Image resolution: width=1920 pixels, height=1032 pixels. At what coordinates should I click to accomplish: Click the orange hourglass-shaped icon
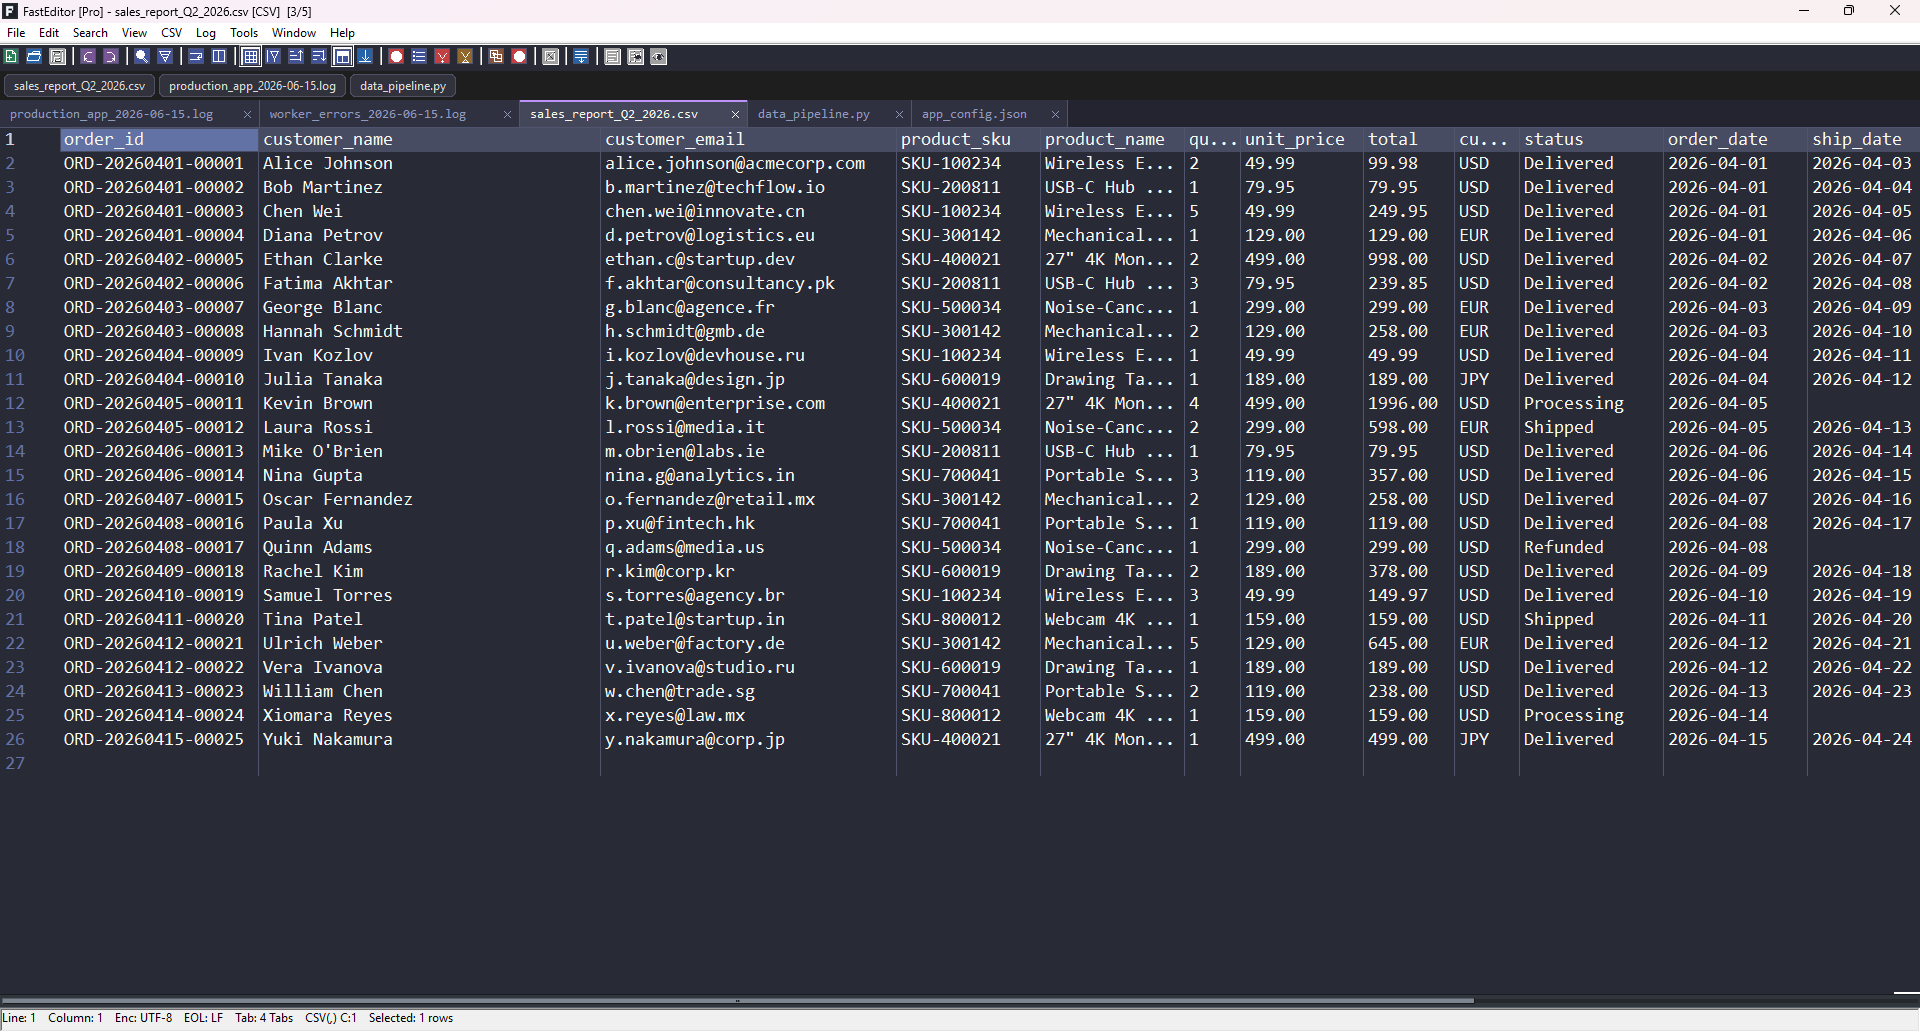click(465, 57)
